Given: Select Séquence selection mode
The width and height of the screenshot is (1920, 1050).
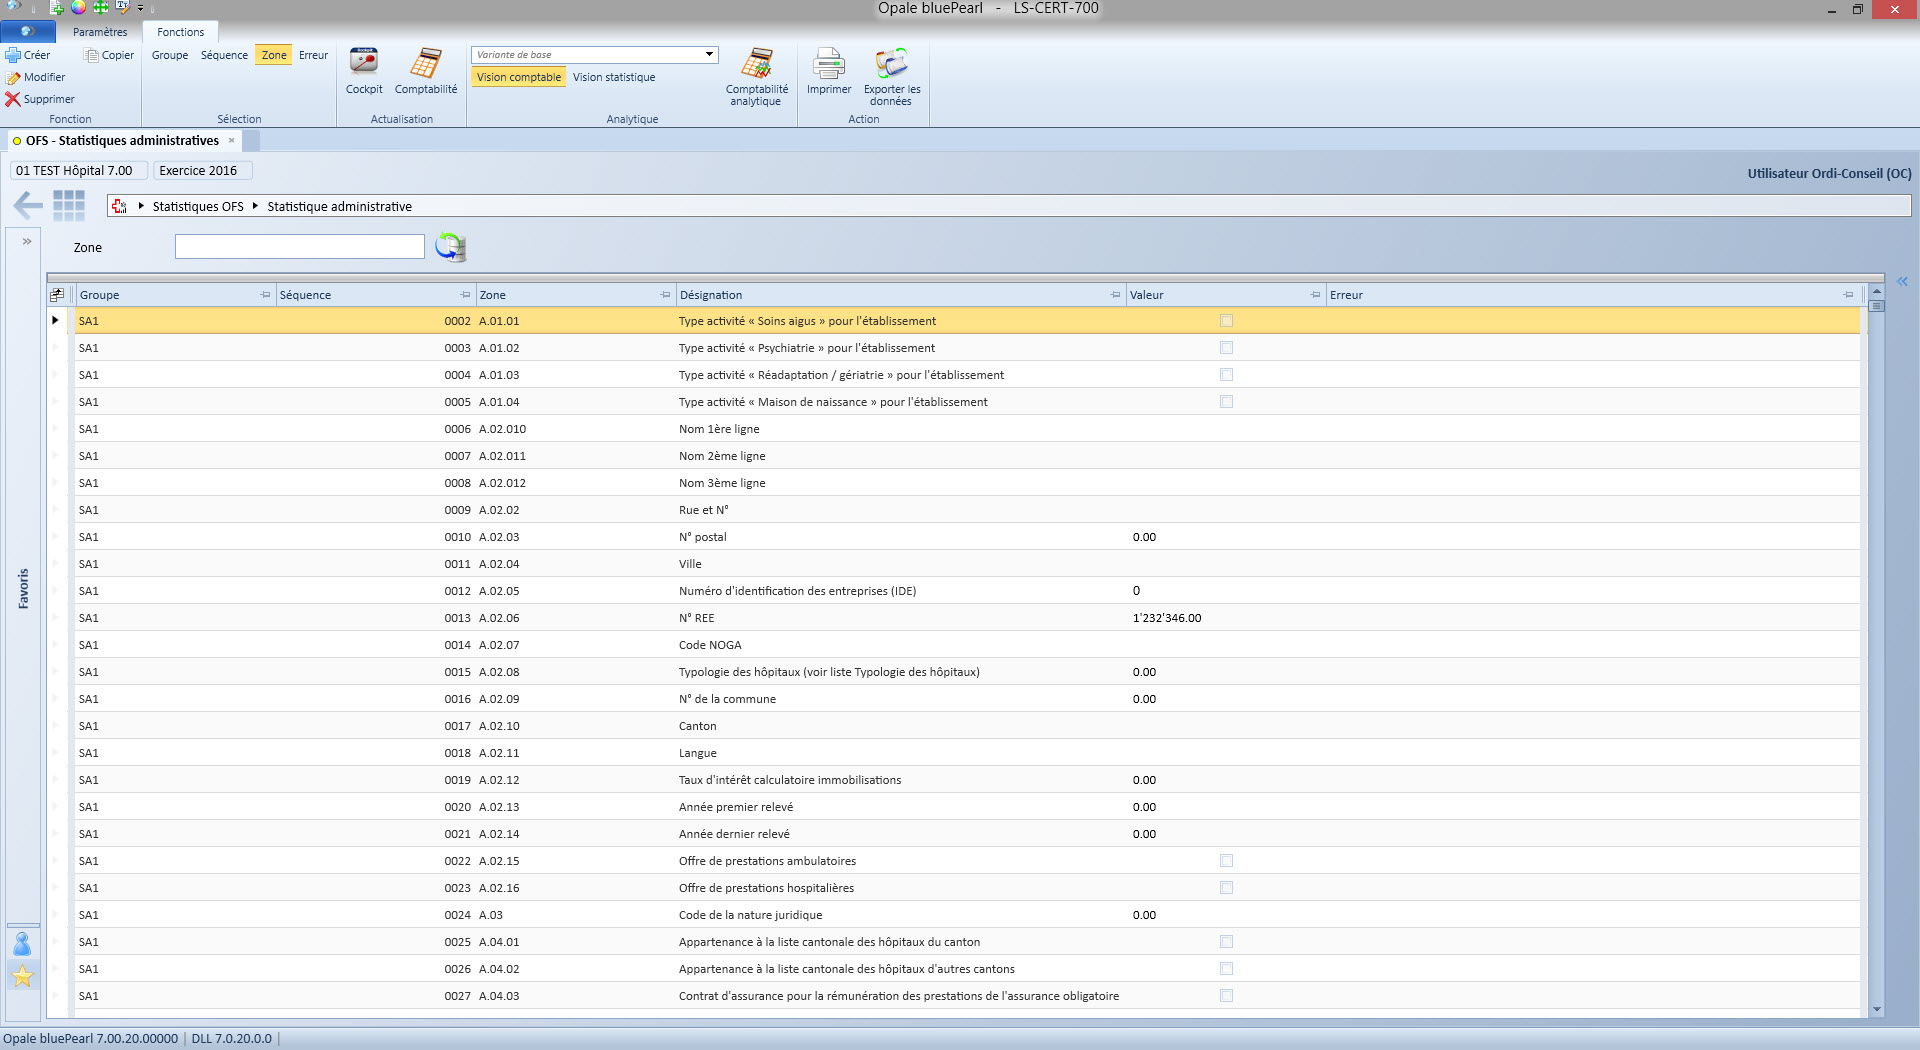Looking at the screenshot, I should [224, 55].
